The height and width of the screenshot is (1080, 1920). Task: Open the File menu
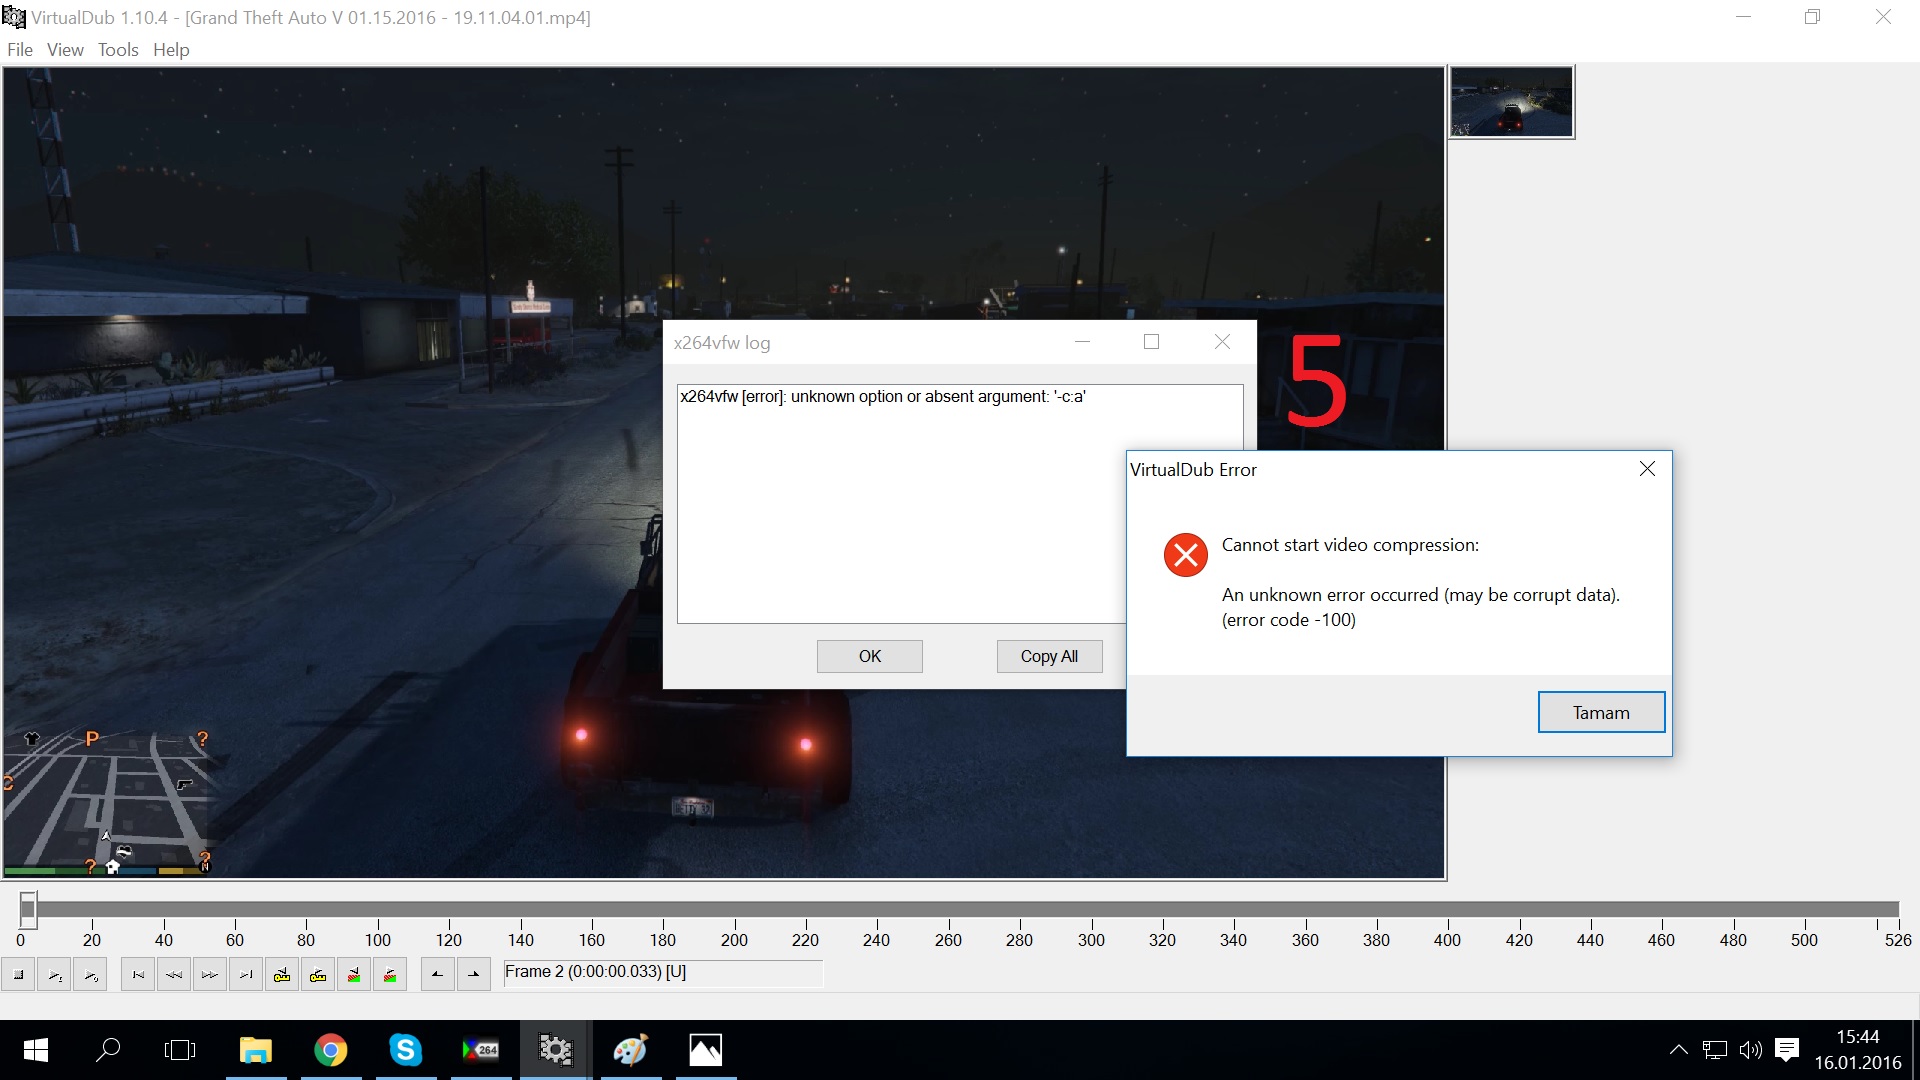pyautogui.click(x=20, y=50)
